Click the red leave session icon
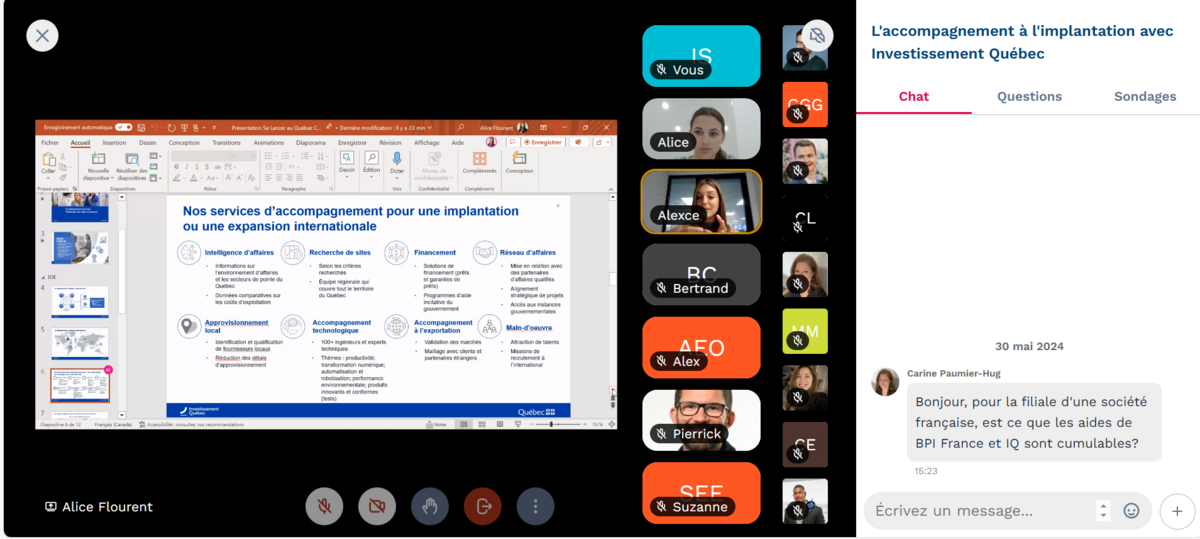Viewport: 1200px width, 539px height. [483, 506]
